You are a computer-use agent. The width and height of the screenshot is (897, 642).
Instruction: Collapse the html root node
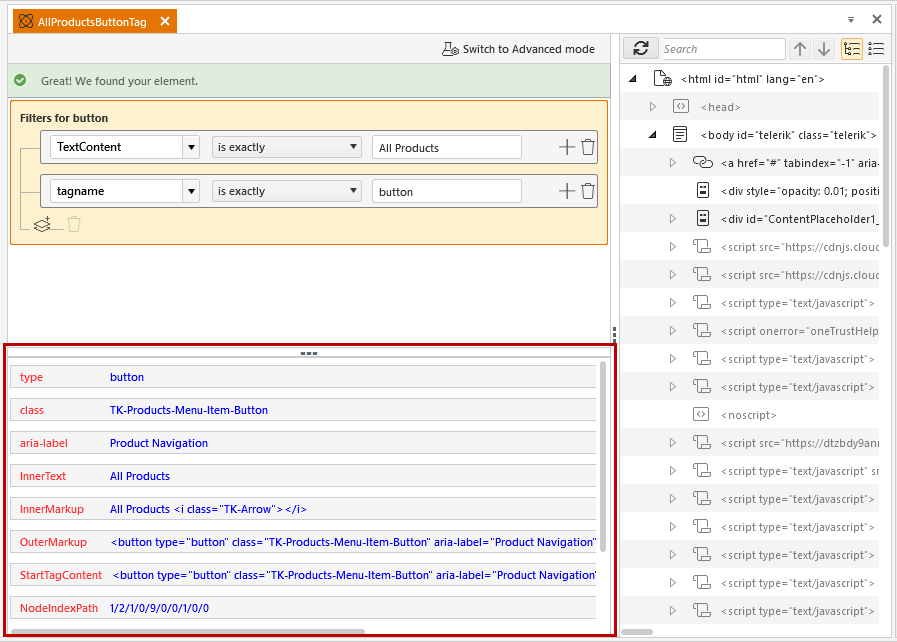pos(633,79)
